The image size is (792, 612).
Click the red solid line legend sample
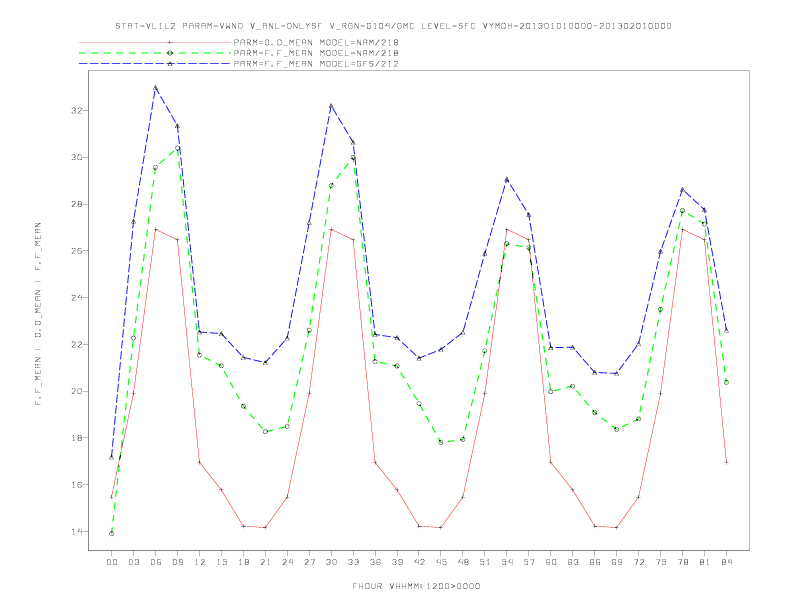pyautogui.click(x=155, y=42)
